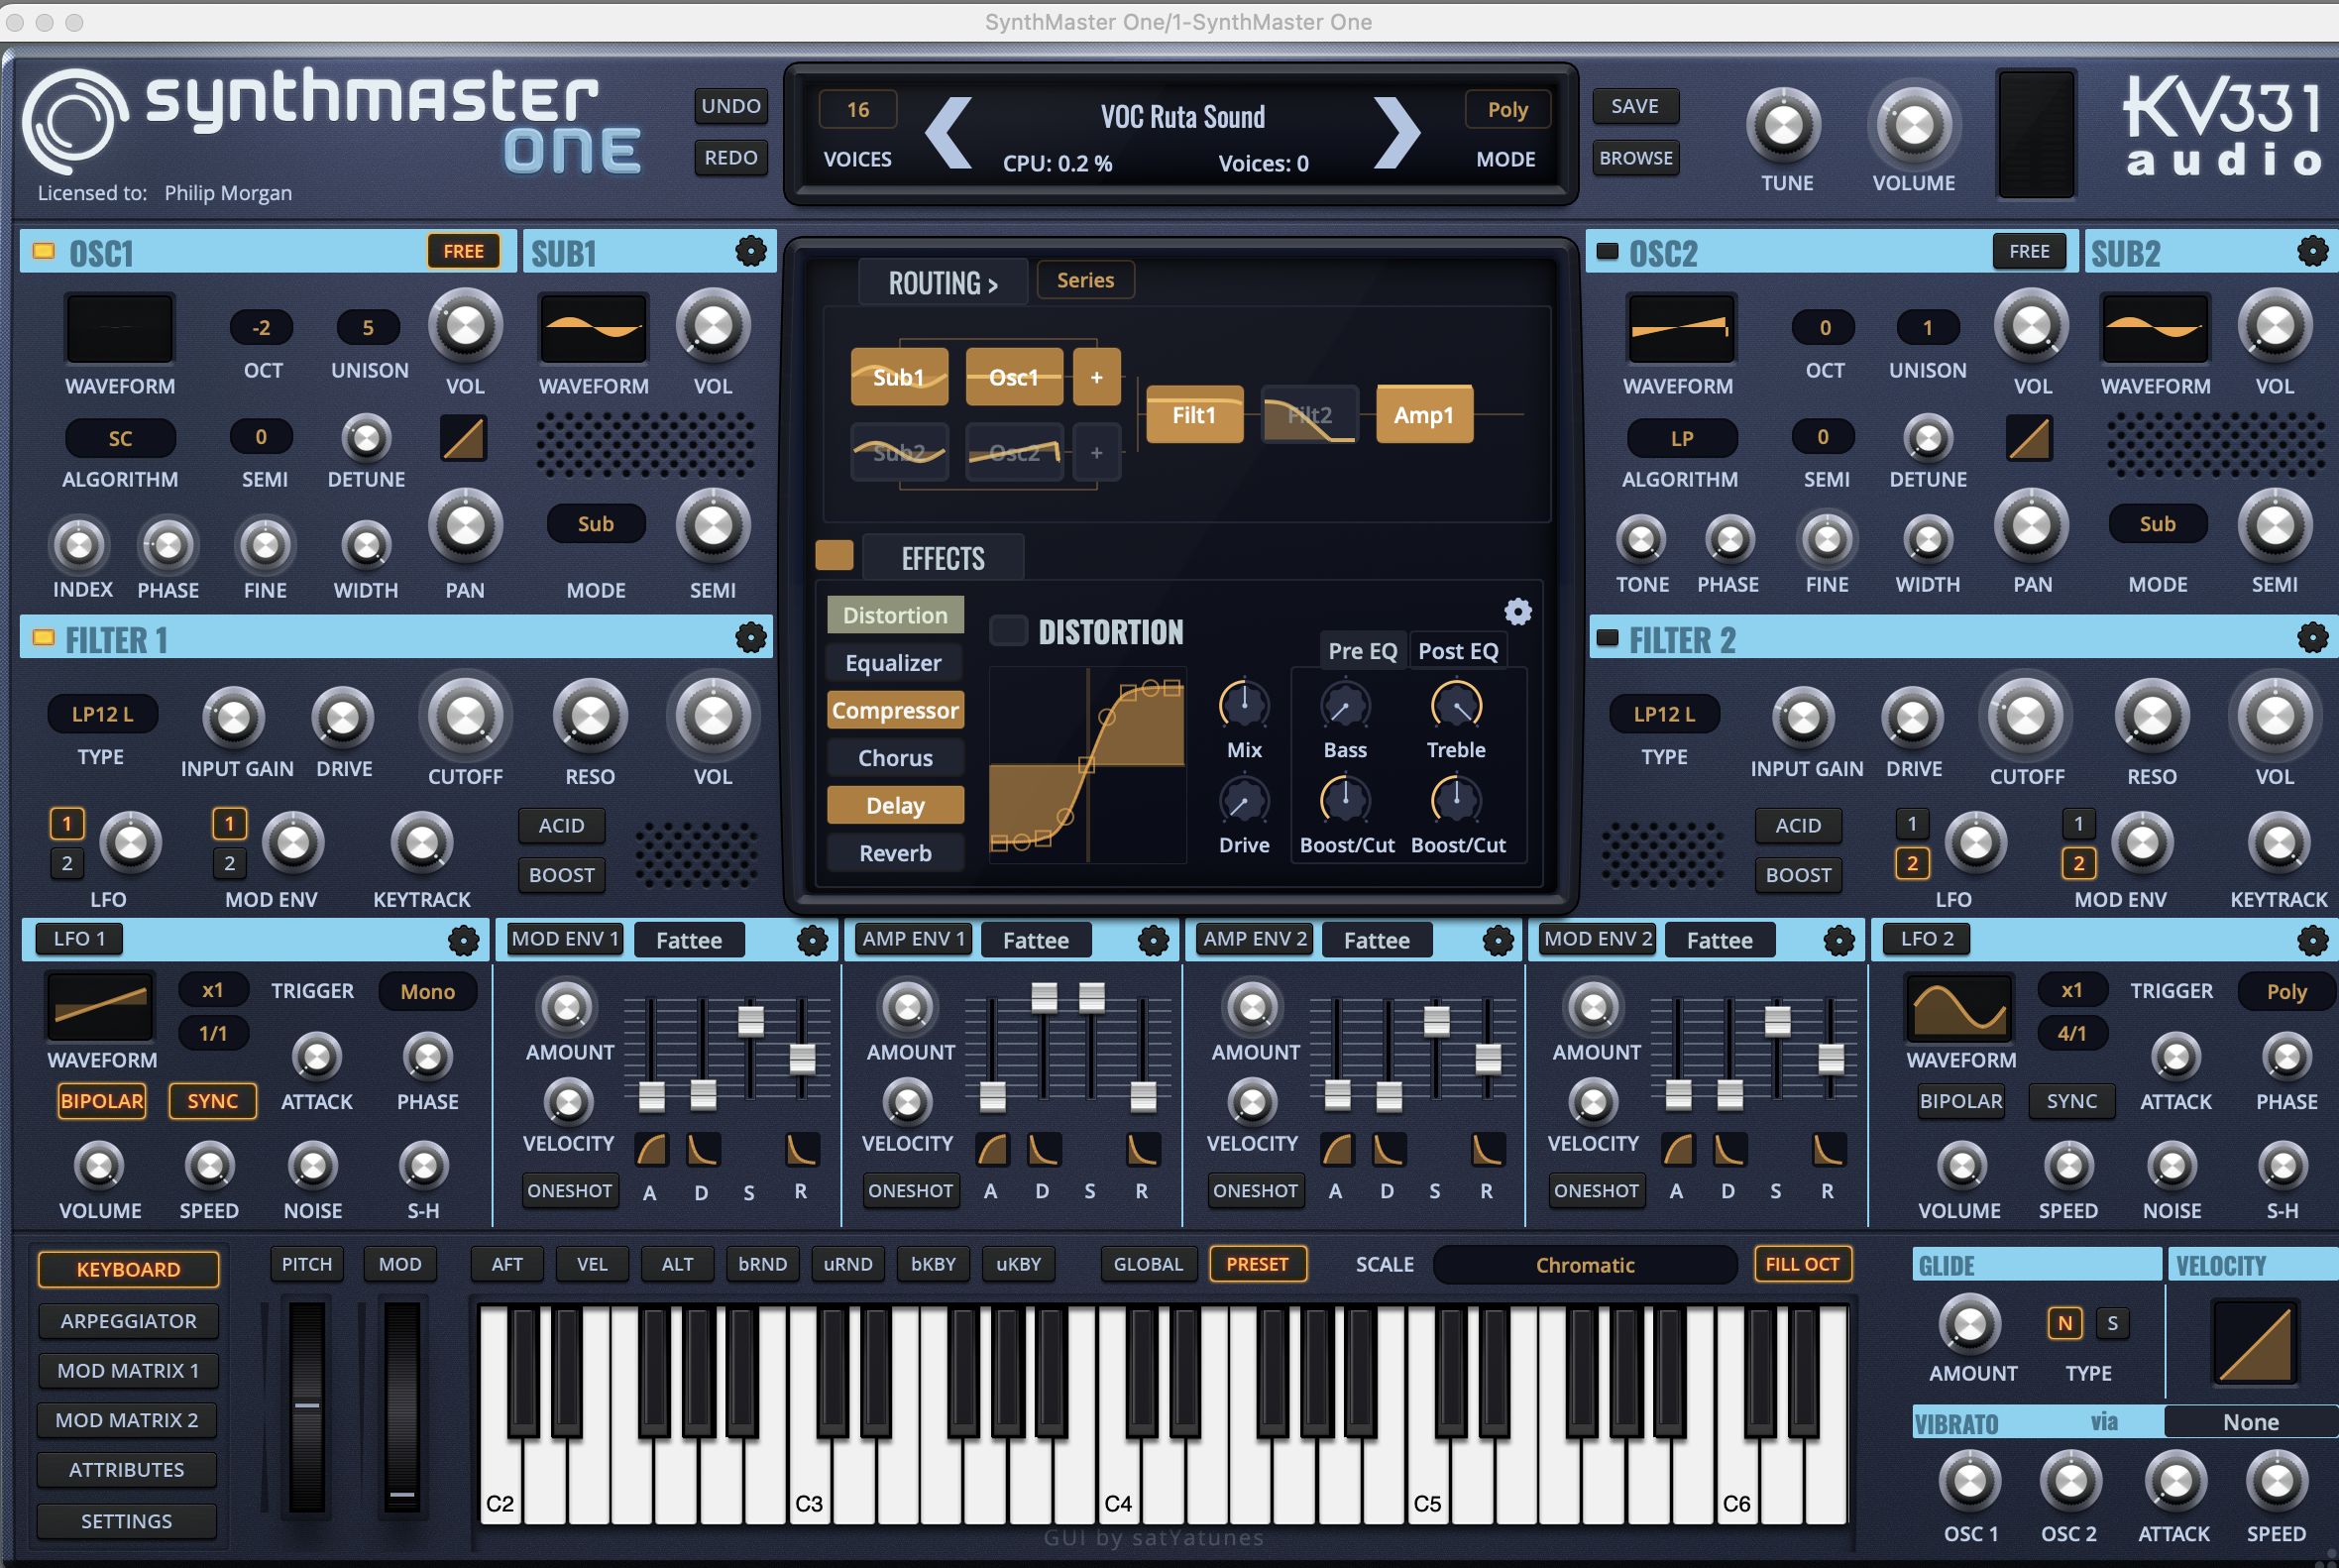Select the AMP ENV 1 release curve shape
The height and width of the screenshot is (1568, 2339).
(1143, 1150)
